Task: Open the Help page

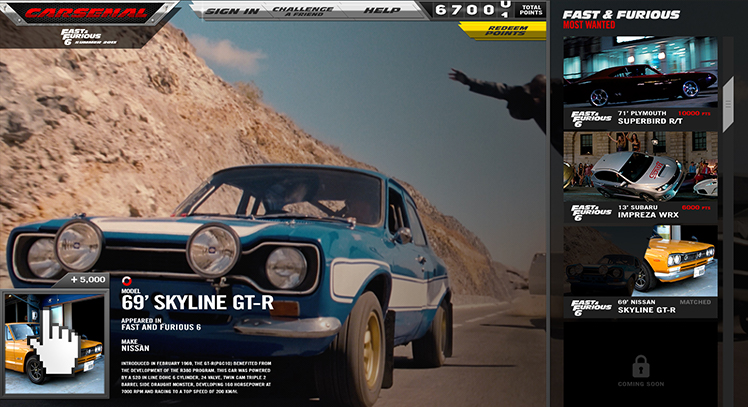Action: [x=381, y=11]
